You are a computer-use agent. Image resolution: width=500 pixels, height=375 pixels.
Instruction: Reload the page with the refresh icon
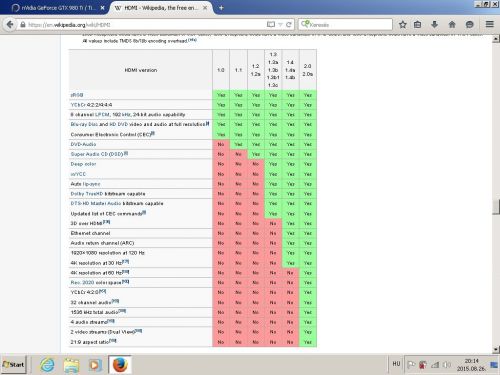click(x=289, y=24)
